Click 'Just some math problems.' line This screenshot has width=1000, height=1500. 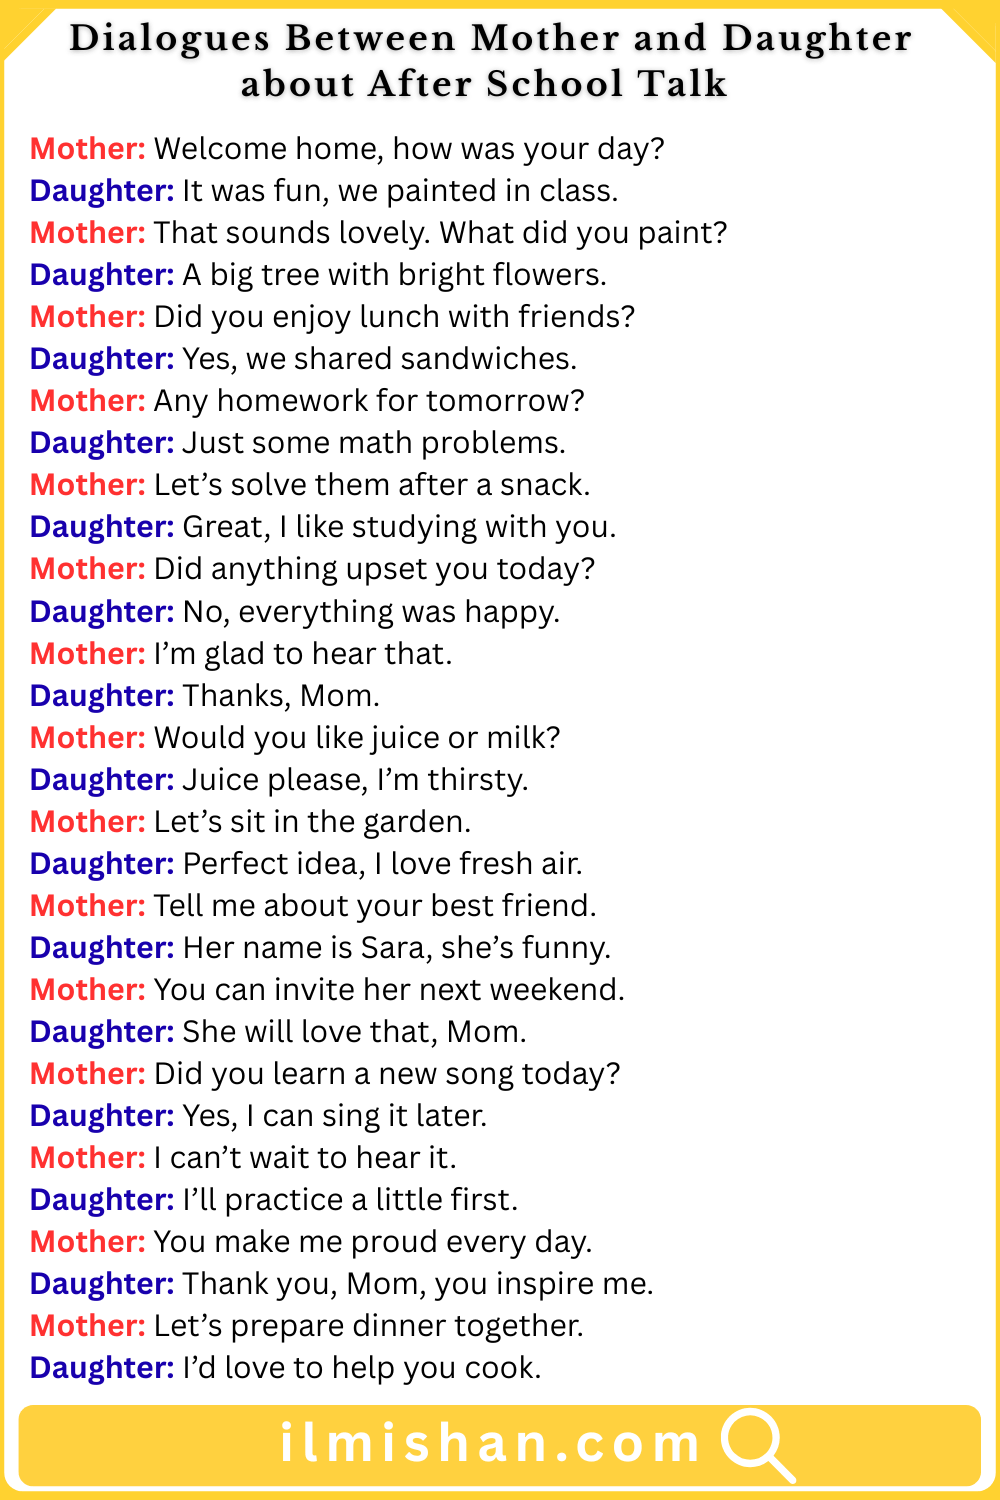tap(374, 443)
